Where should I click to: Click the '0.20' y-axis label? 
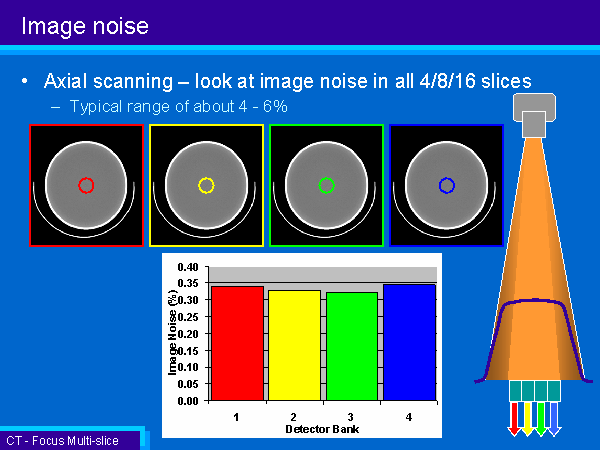pos(188,334)
